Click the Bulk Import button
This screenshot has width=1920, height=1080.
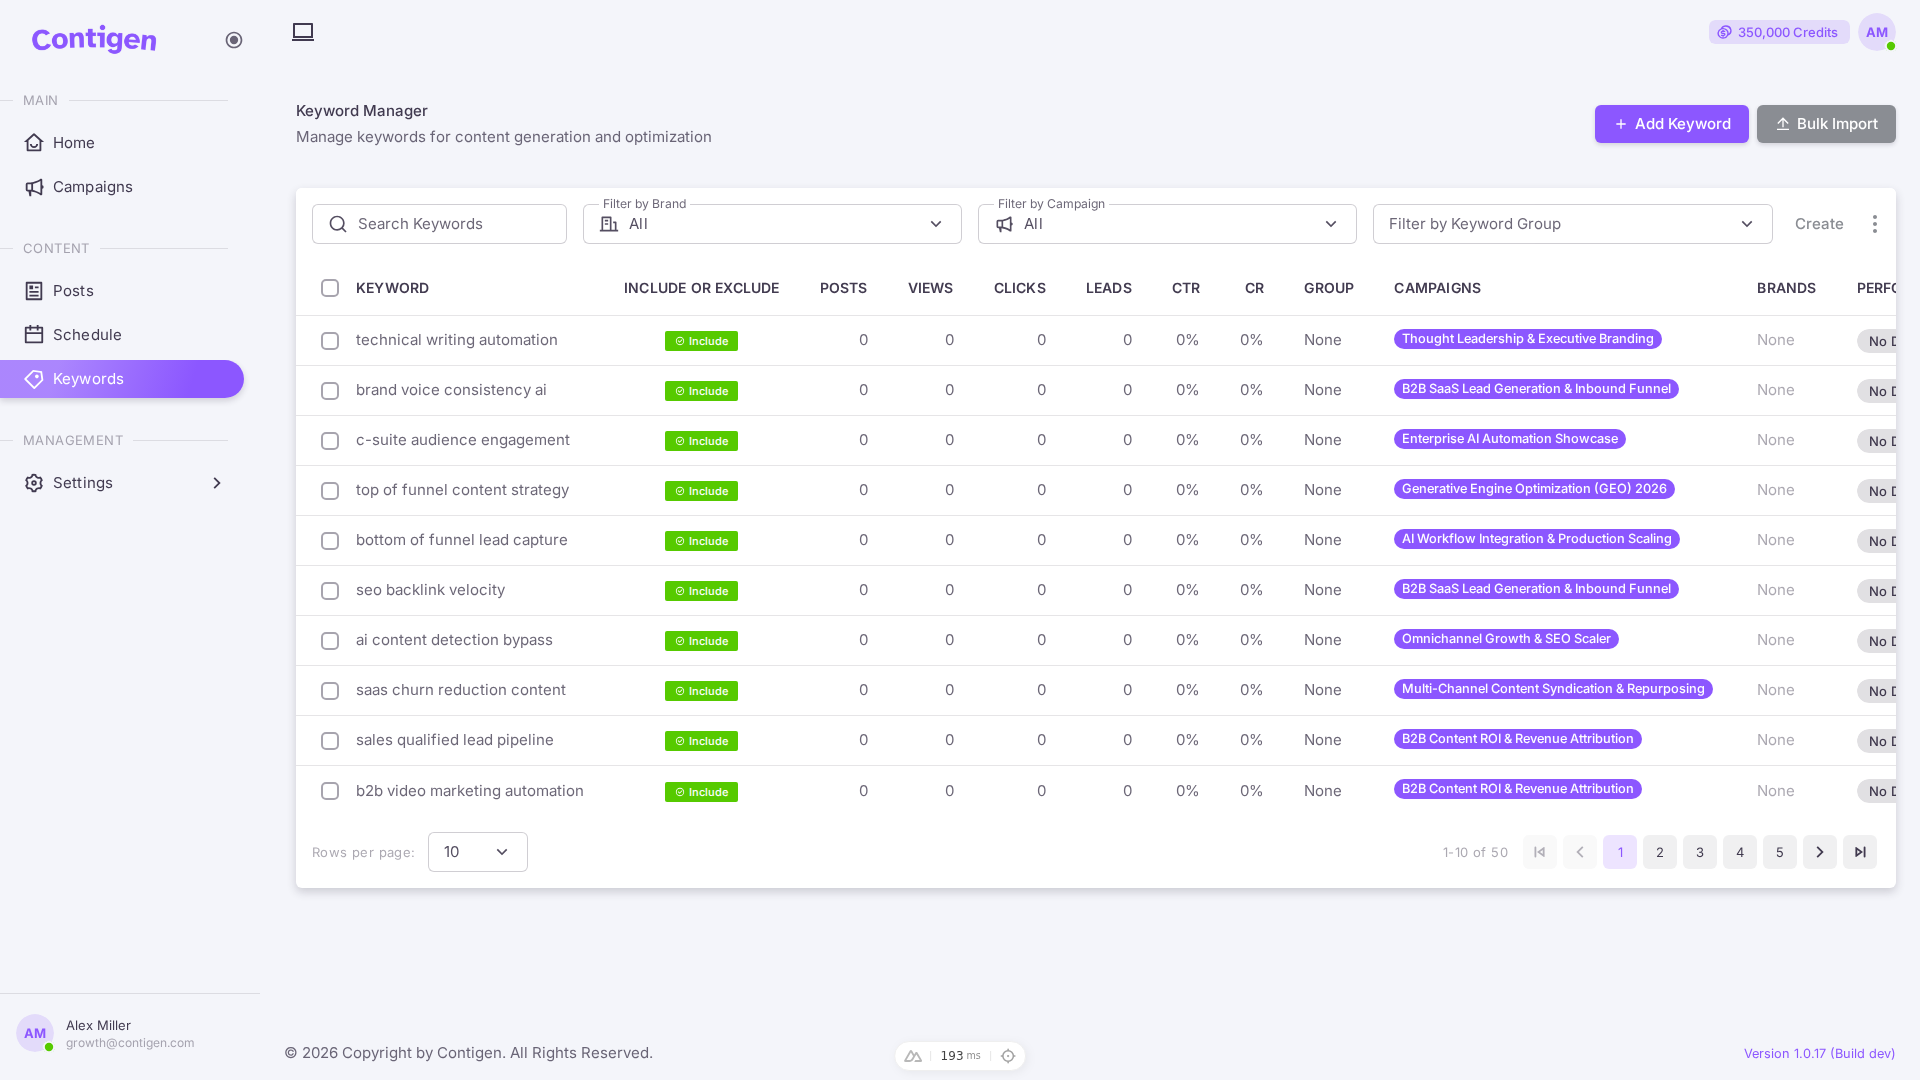pyautogui.click(x=1826, y=124)
